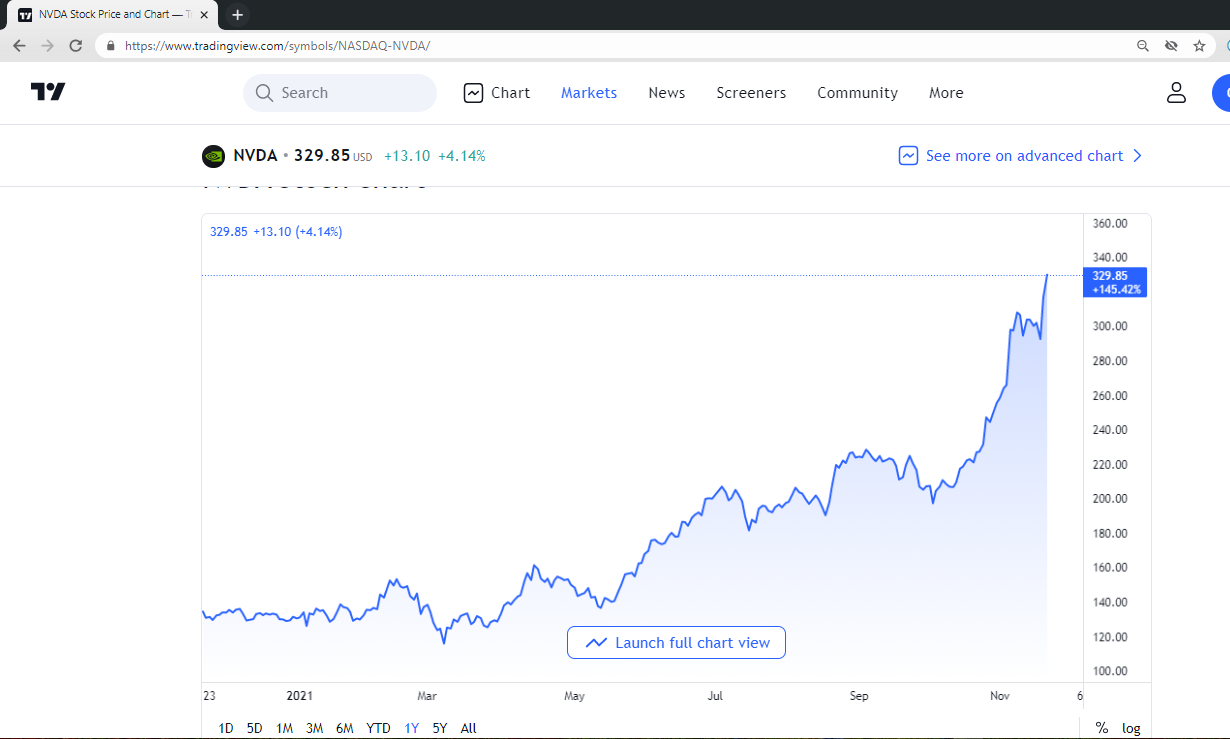
Task: Open a new browser tab
Action: coord(237,15)
